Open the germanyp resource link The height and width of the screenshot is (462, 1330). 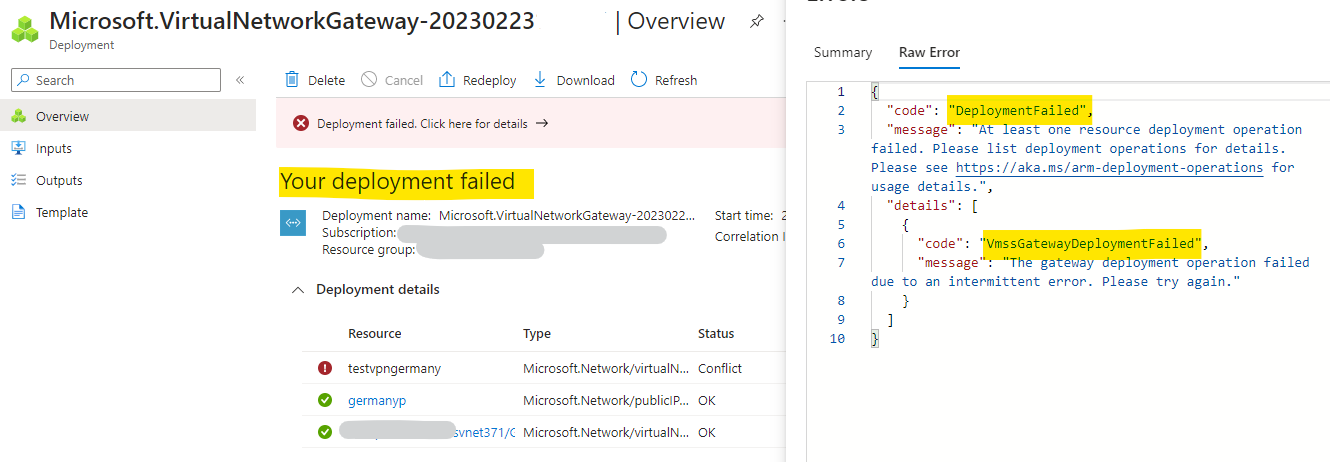pos(377,400)
